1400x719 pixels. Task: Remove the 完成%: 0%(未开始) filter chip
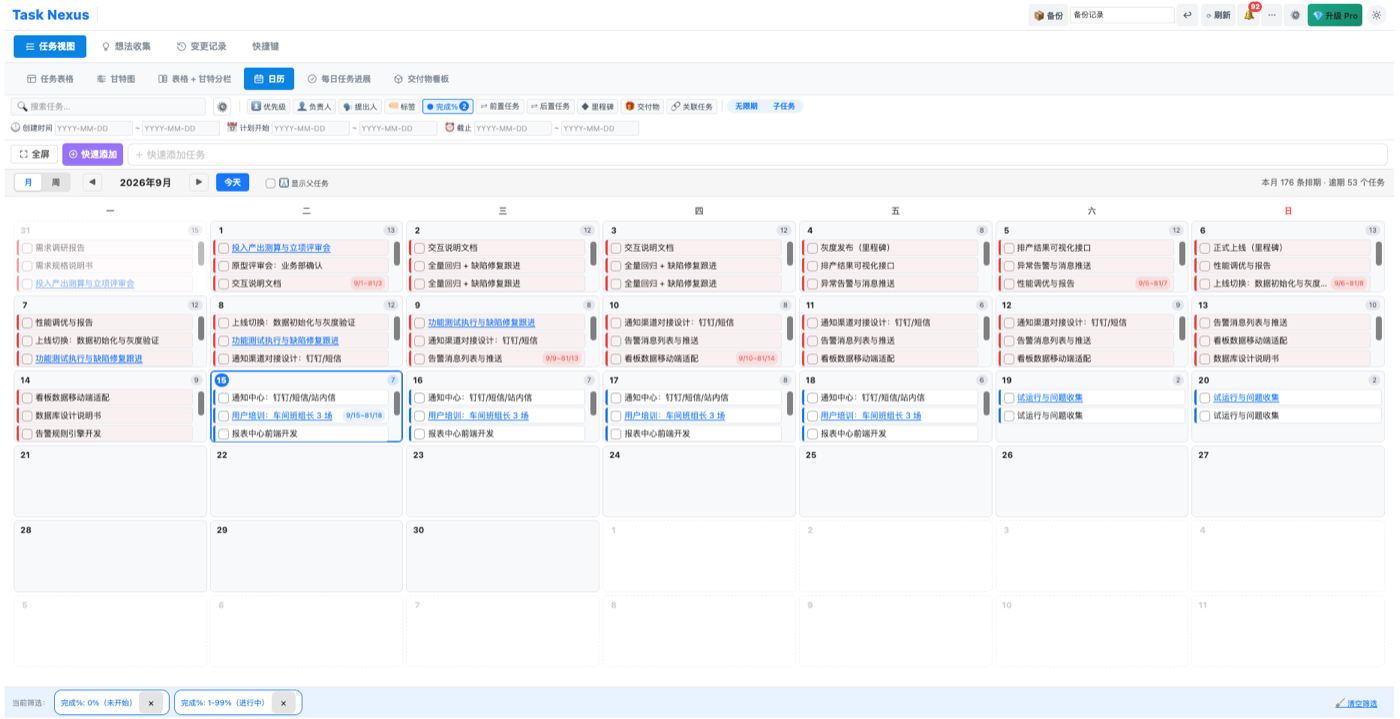pos(151,703)
